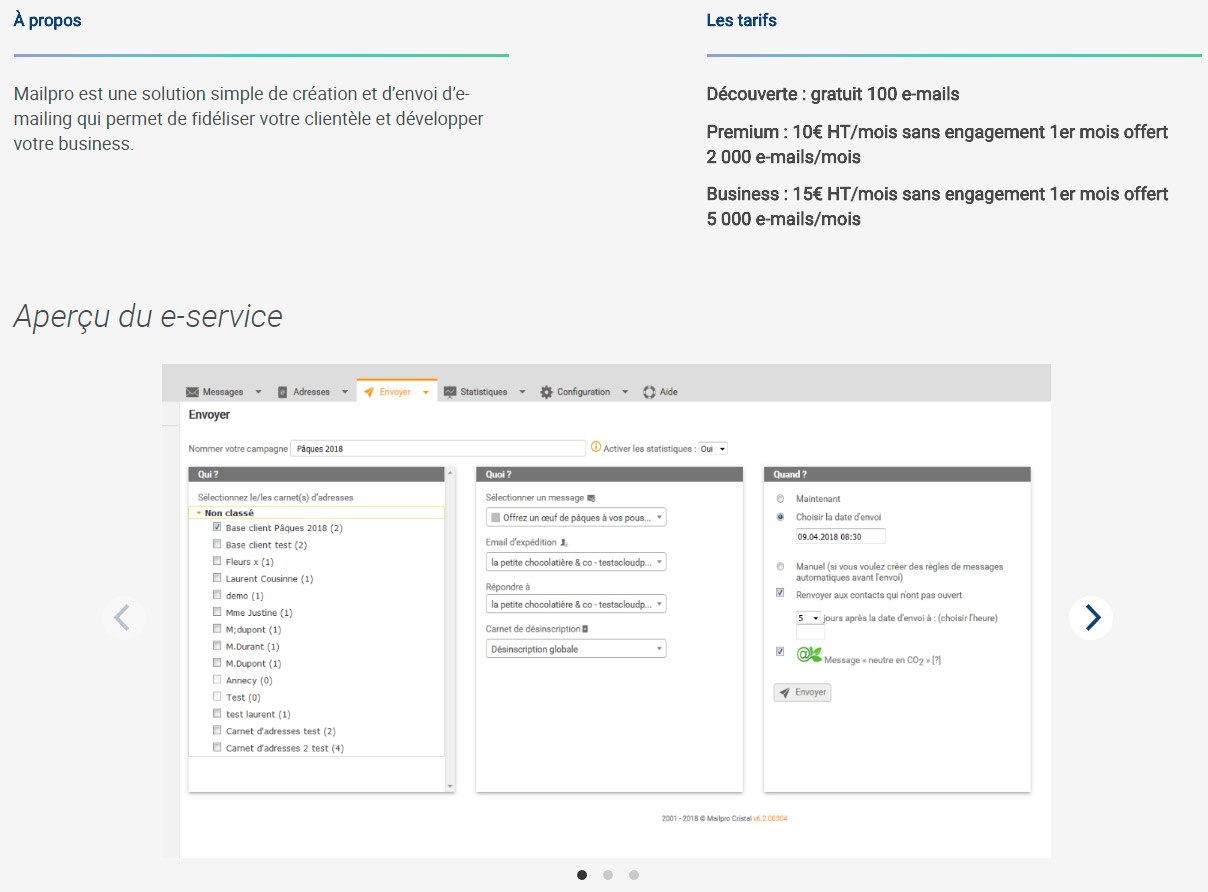Check the Fleurs x checkbox
The width and height of the screenshot is (1208, 892).
pyautogui.click(x=216, y=561)
